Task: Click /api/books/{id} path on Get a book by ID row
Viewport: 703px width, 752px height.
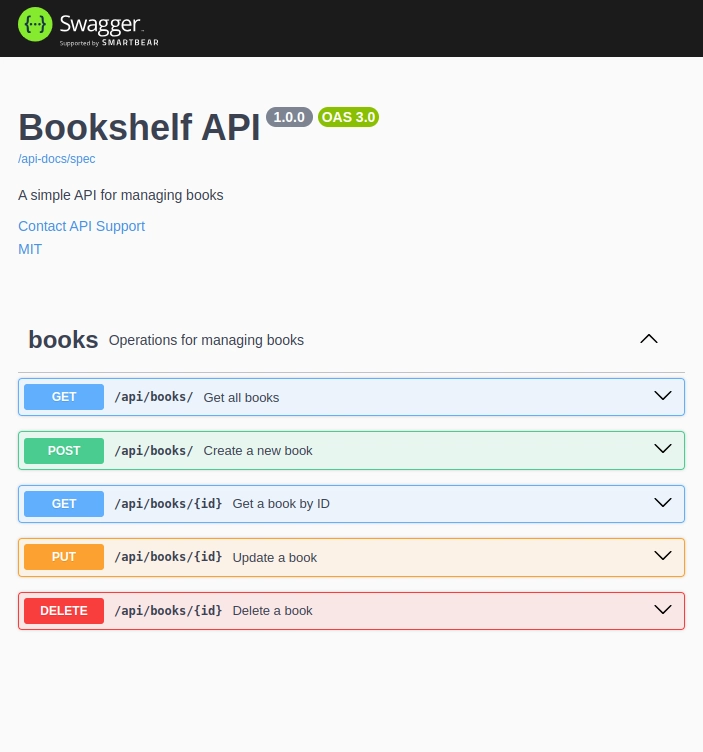Action: 168,504
